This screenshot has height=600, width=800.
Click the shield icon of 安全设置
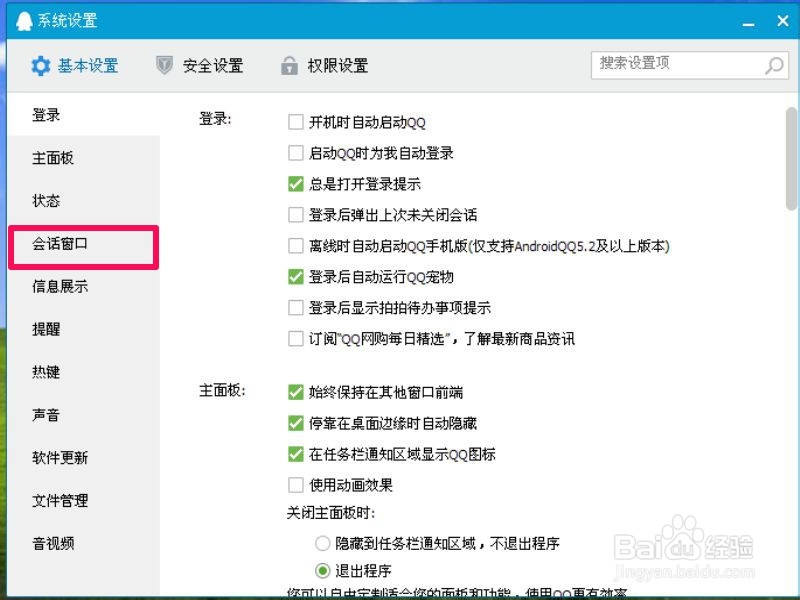(x=164, y=65)
